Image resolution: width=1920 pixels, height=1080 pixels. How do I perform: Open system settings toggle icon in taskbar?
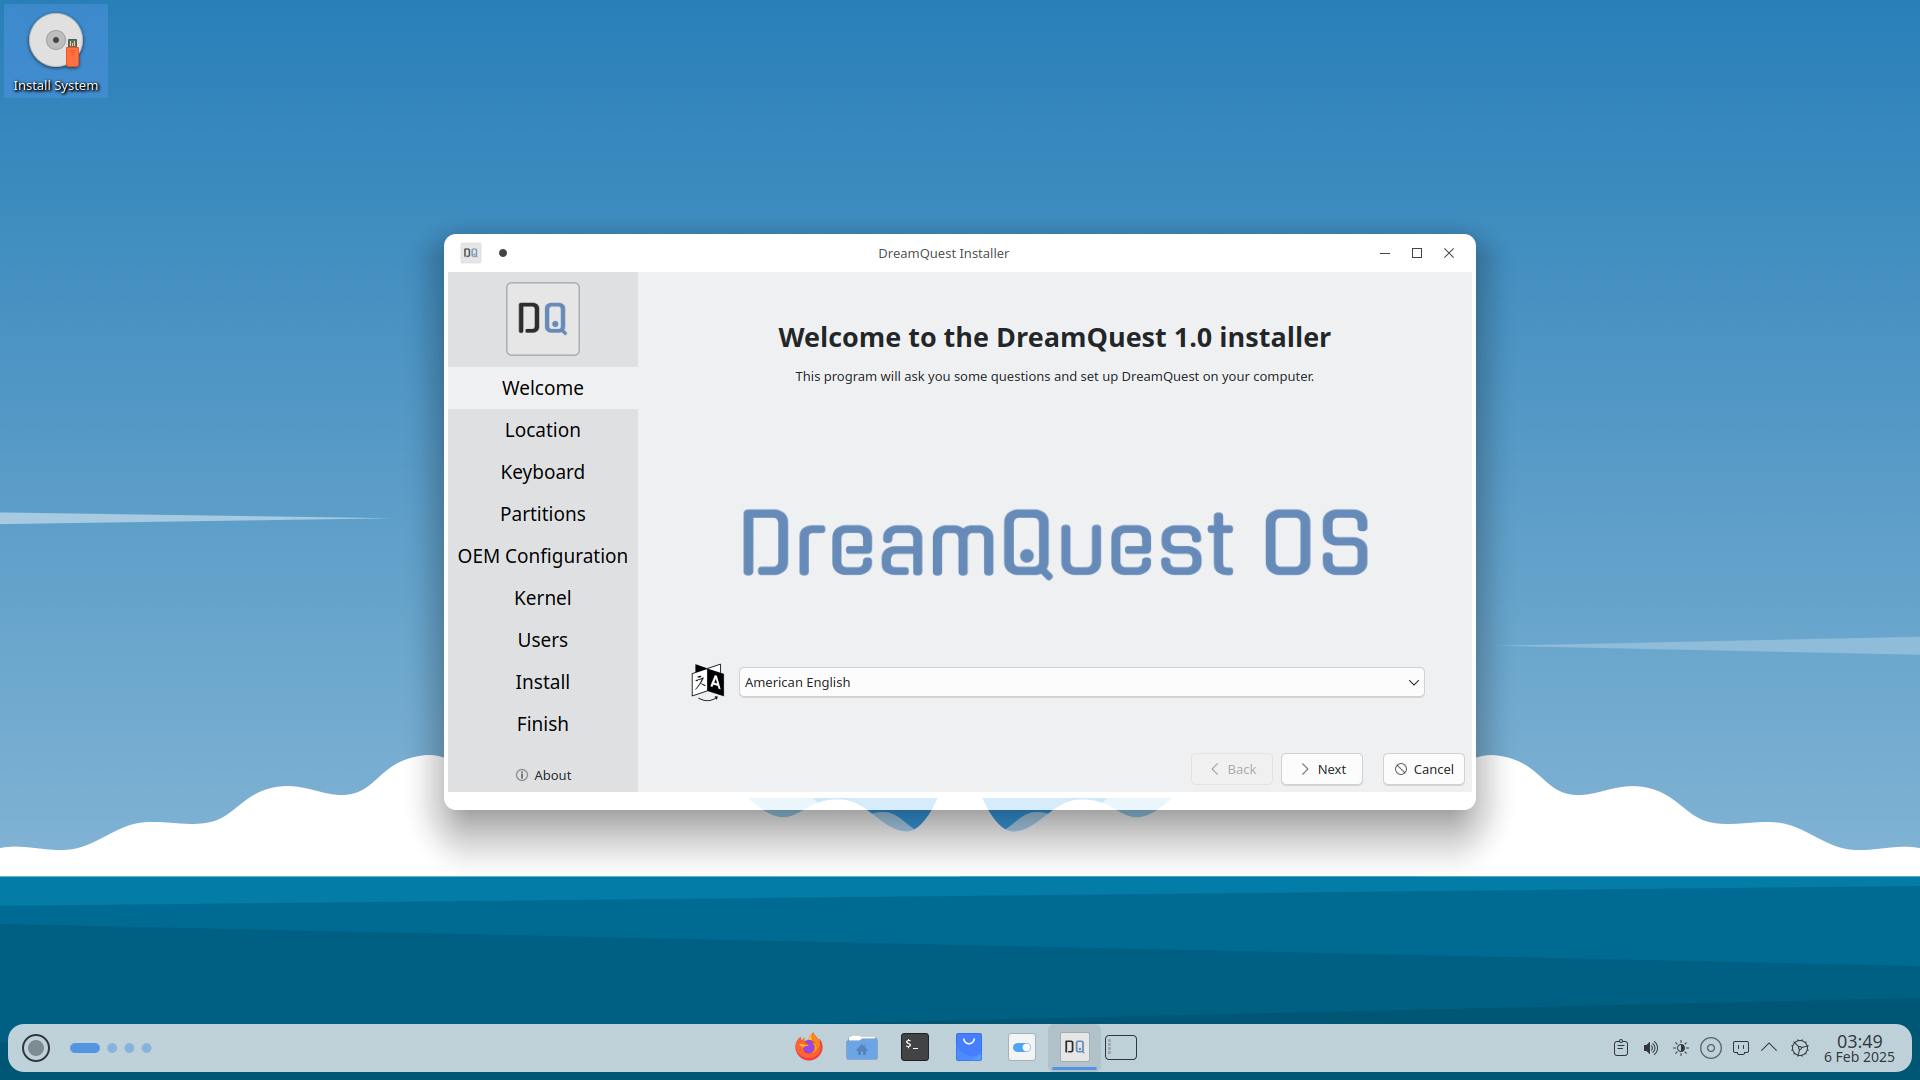click(1021, 1047)
